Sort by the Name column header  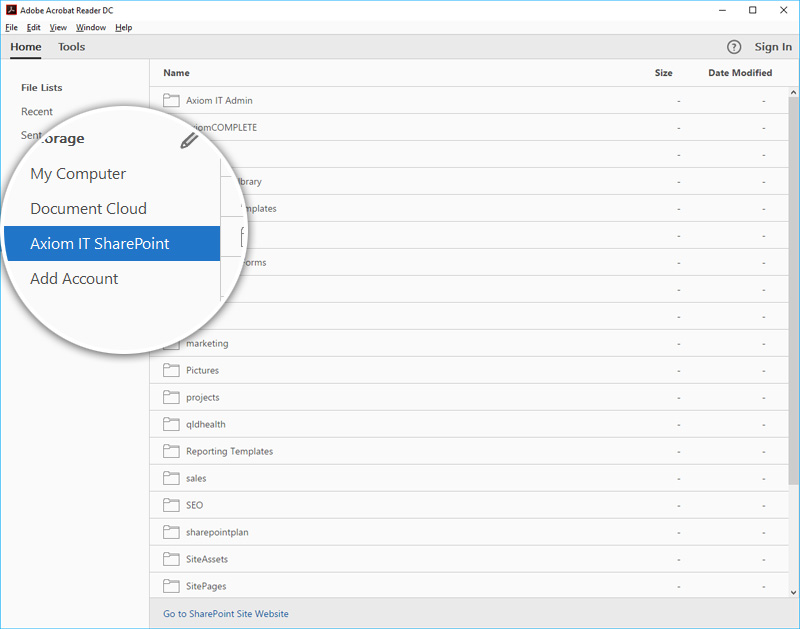coord(177,73)
